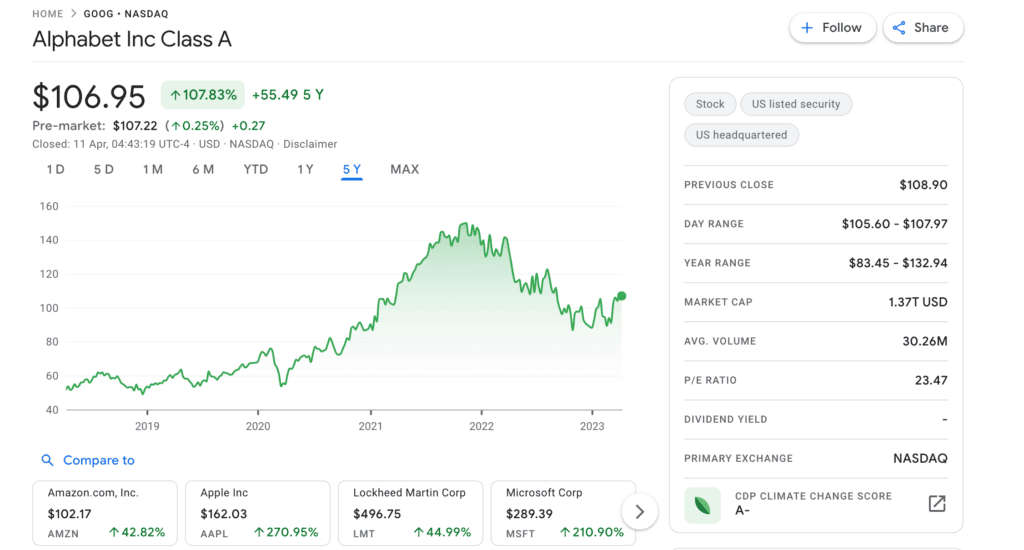
Task: Select the 1D time range tab
Action: (x=55, y=169)
